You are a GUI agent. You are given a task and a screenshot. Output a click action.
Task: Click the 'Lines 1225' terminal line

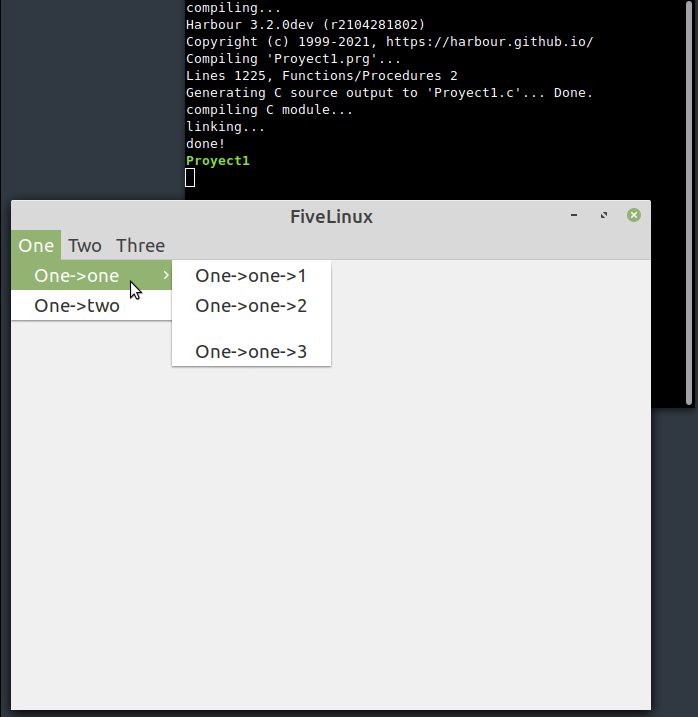322,76
